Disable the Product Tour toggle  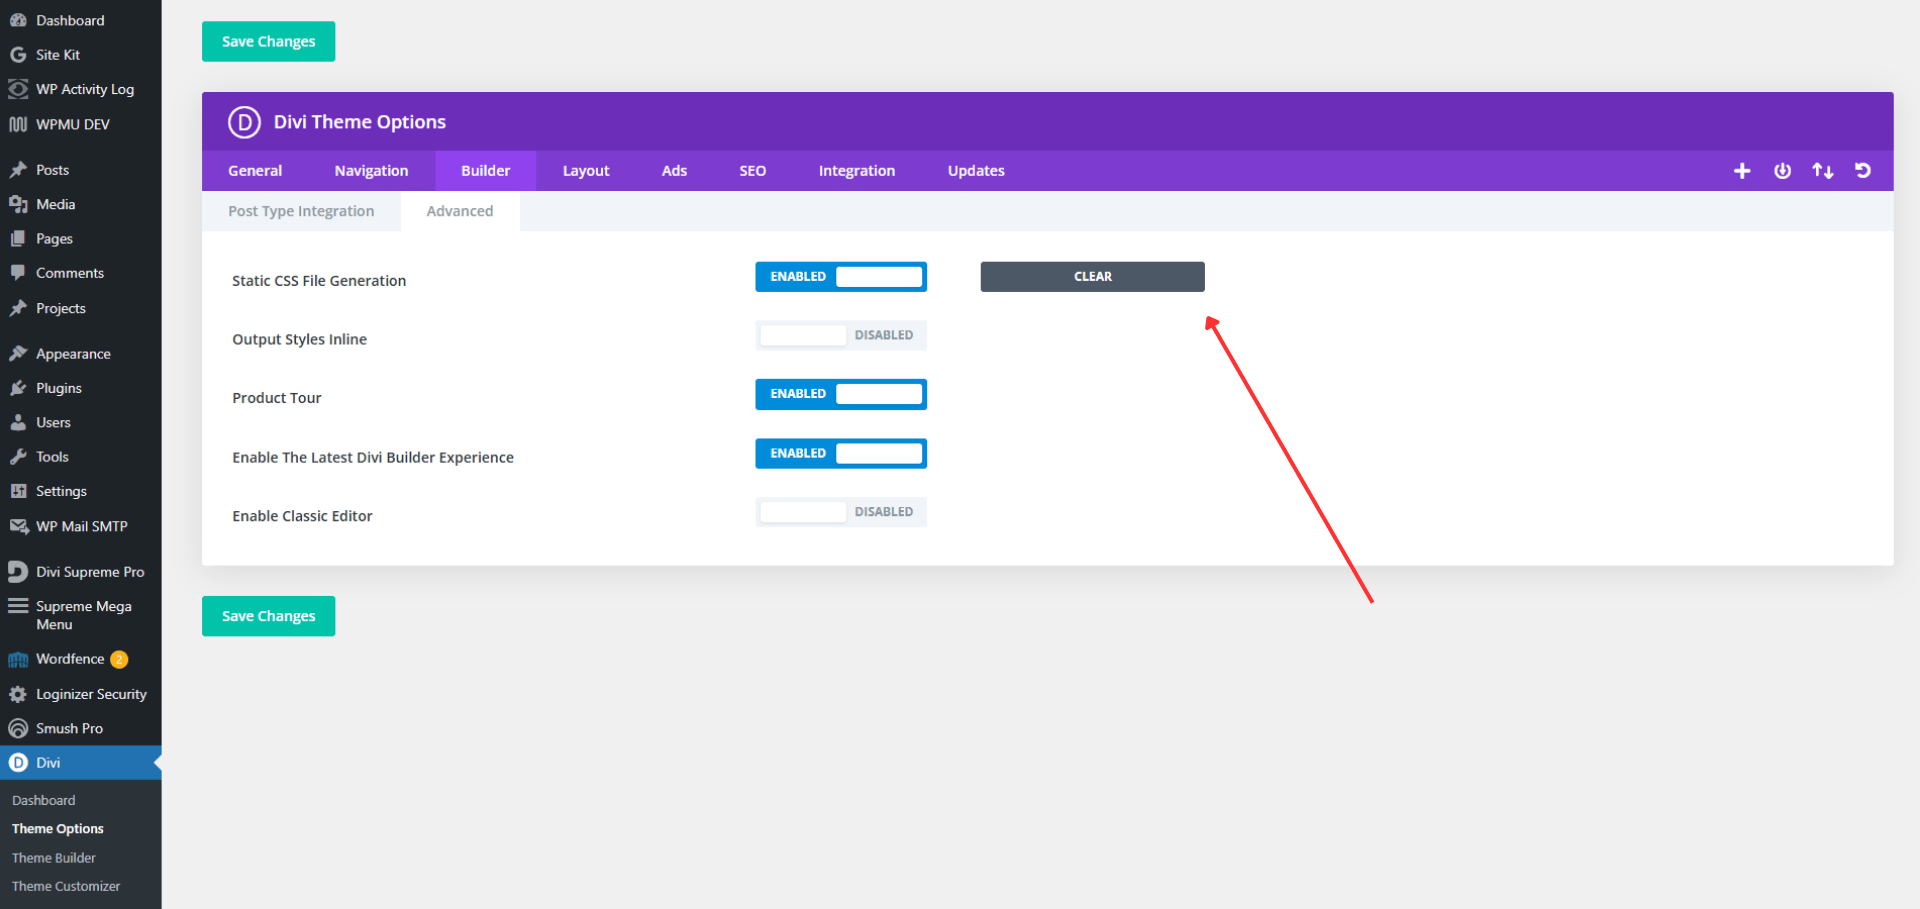click(840, 394)
